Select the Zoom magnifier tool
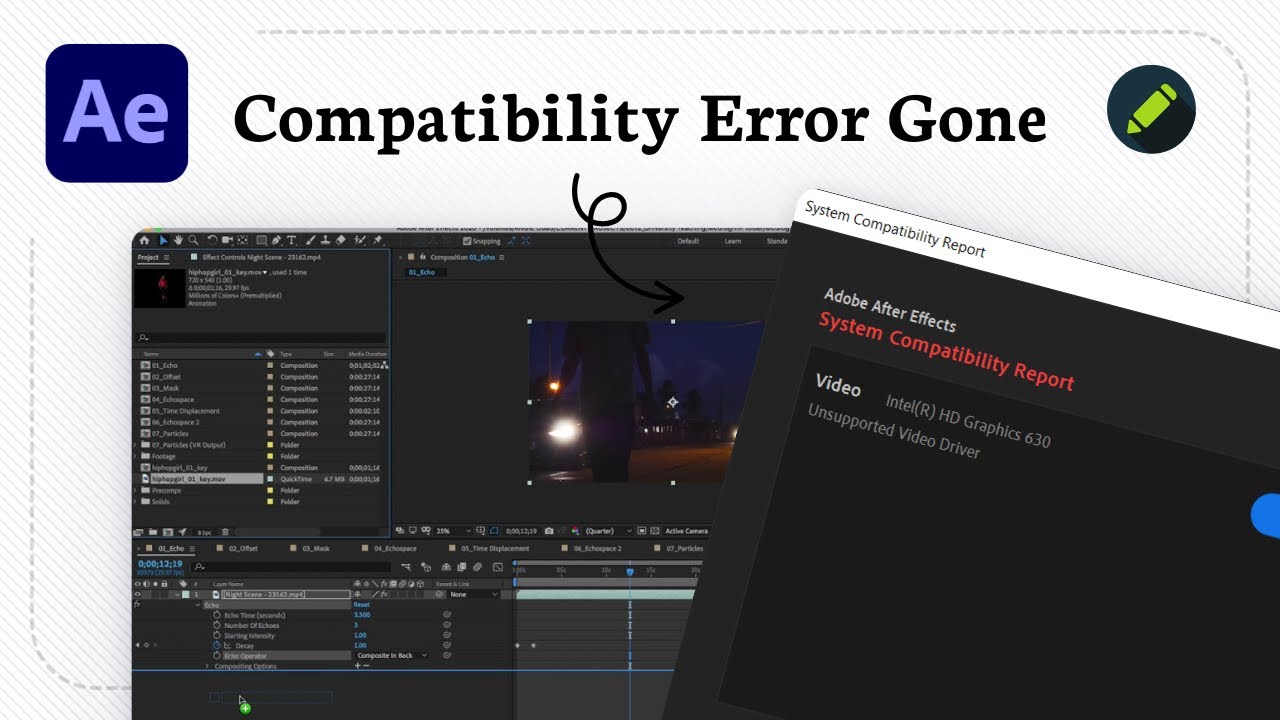This screenshot has height=720, width=1280. click(x=193, y=240)
